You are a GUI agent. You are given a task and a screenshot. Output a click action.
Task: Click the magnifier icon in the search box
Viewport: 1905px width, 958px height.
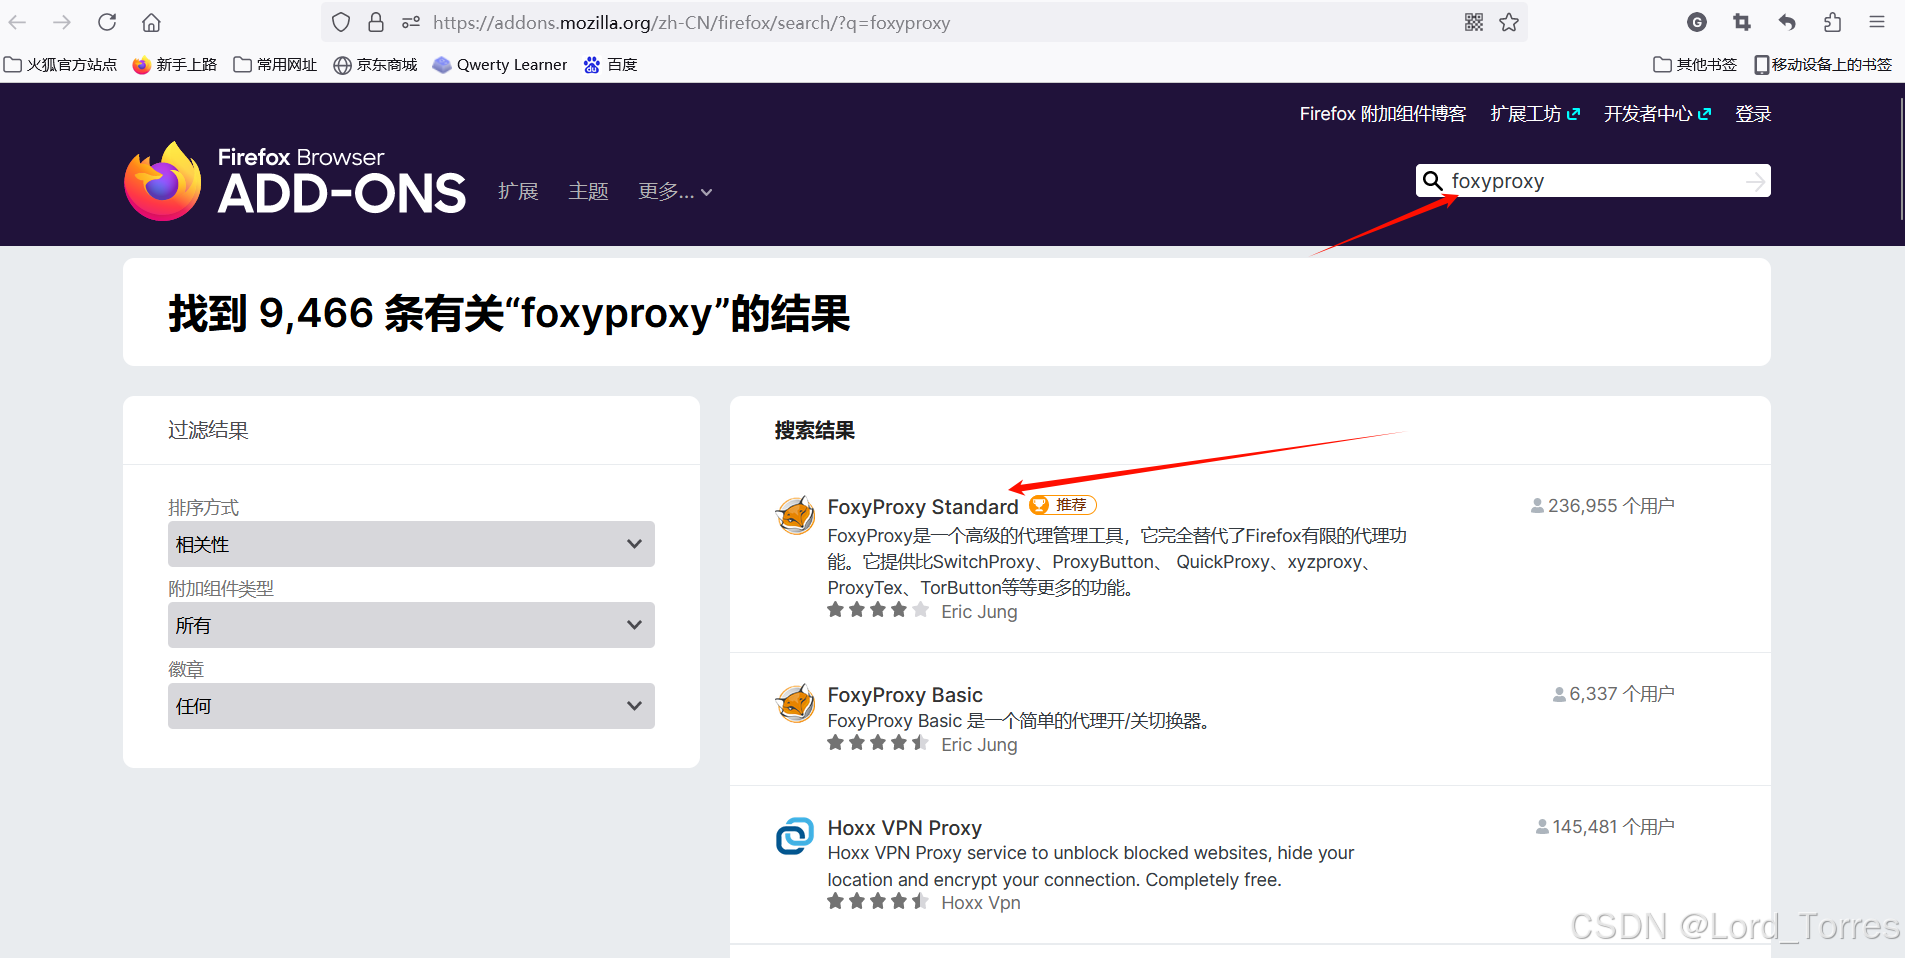coord(1433,181)
